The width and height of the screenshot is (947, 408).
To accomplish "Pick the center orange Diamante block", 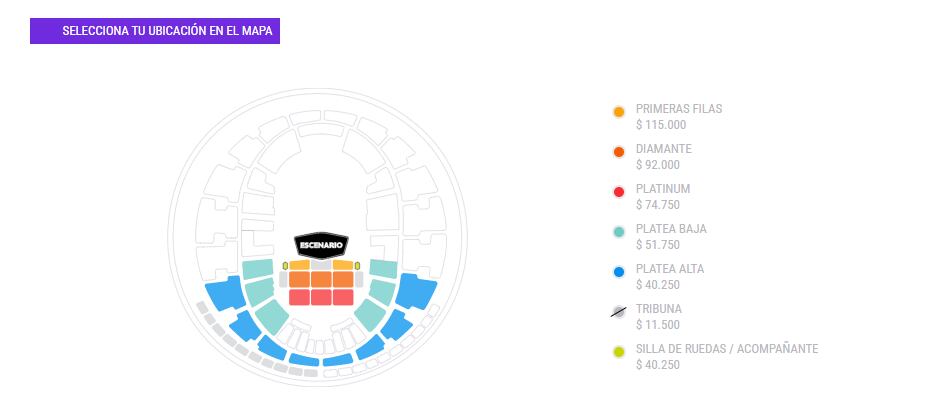I will (x=321, y=280).
